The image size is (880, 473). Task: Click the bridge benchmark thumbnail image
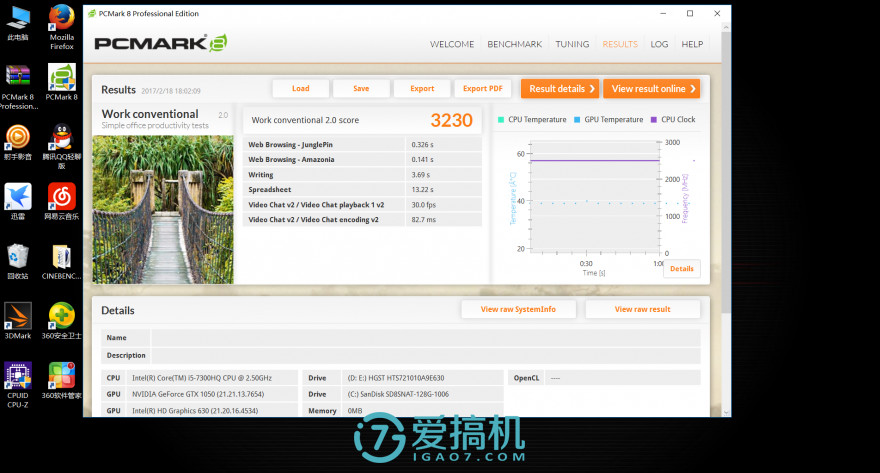(x=163, y=210)
